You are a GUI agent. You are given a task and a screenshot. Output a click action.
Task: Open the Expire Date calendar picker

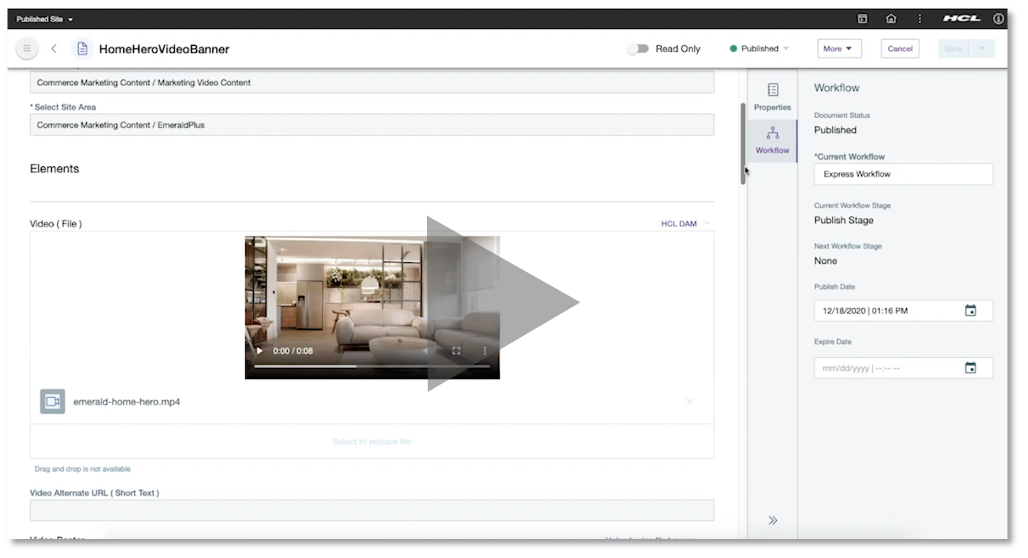point(970,368)
